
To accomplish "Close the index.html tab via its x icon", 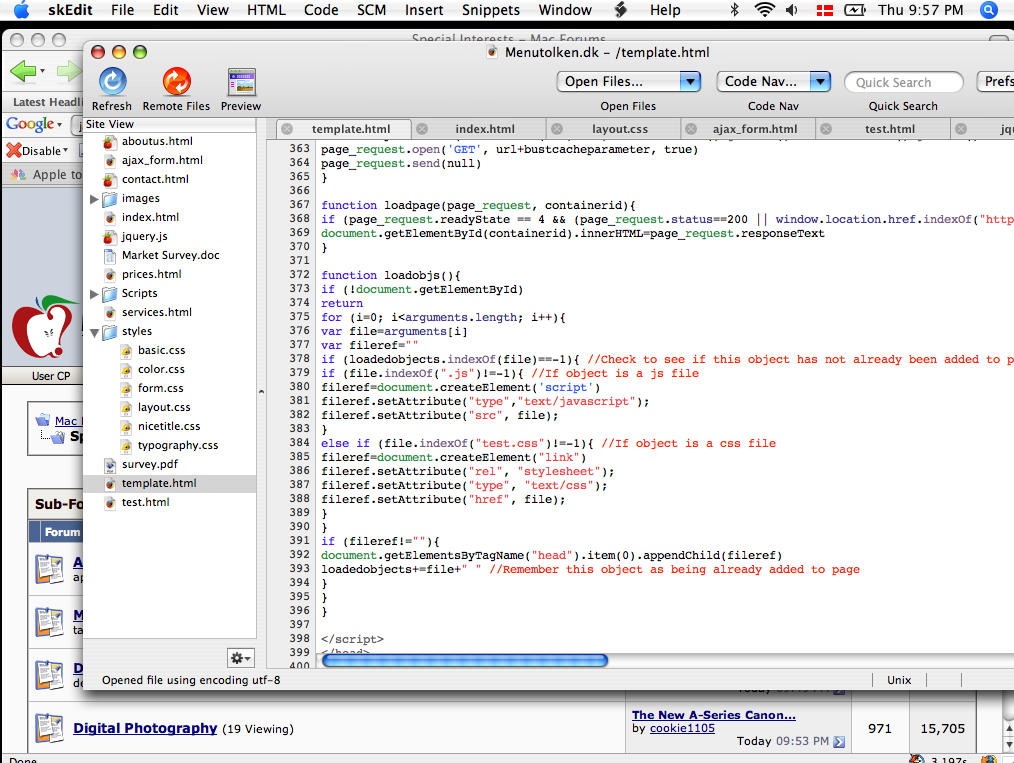I will pos(422,129).
